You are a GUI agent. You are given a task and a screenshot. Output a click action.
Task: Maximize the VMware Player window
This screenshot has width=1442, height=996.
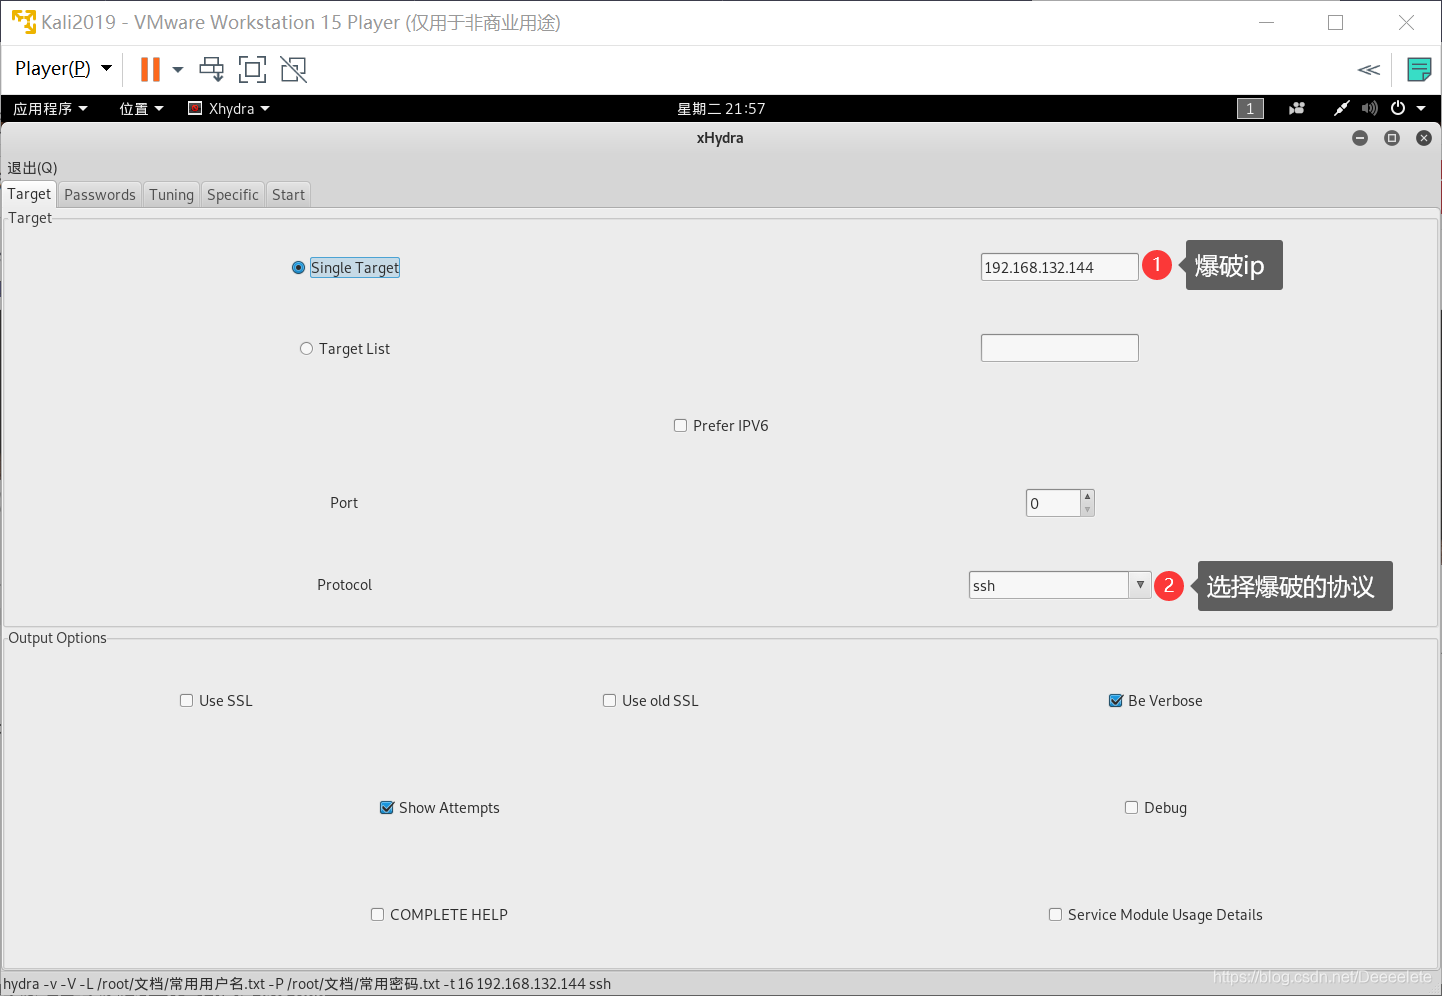pyautogui.click(x=1335, y=22)
